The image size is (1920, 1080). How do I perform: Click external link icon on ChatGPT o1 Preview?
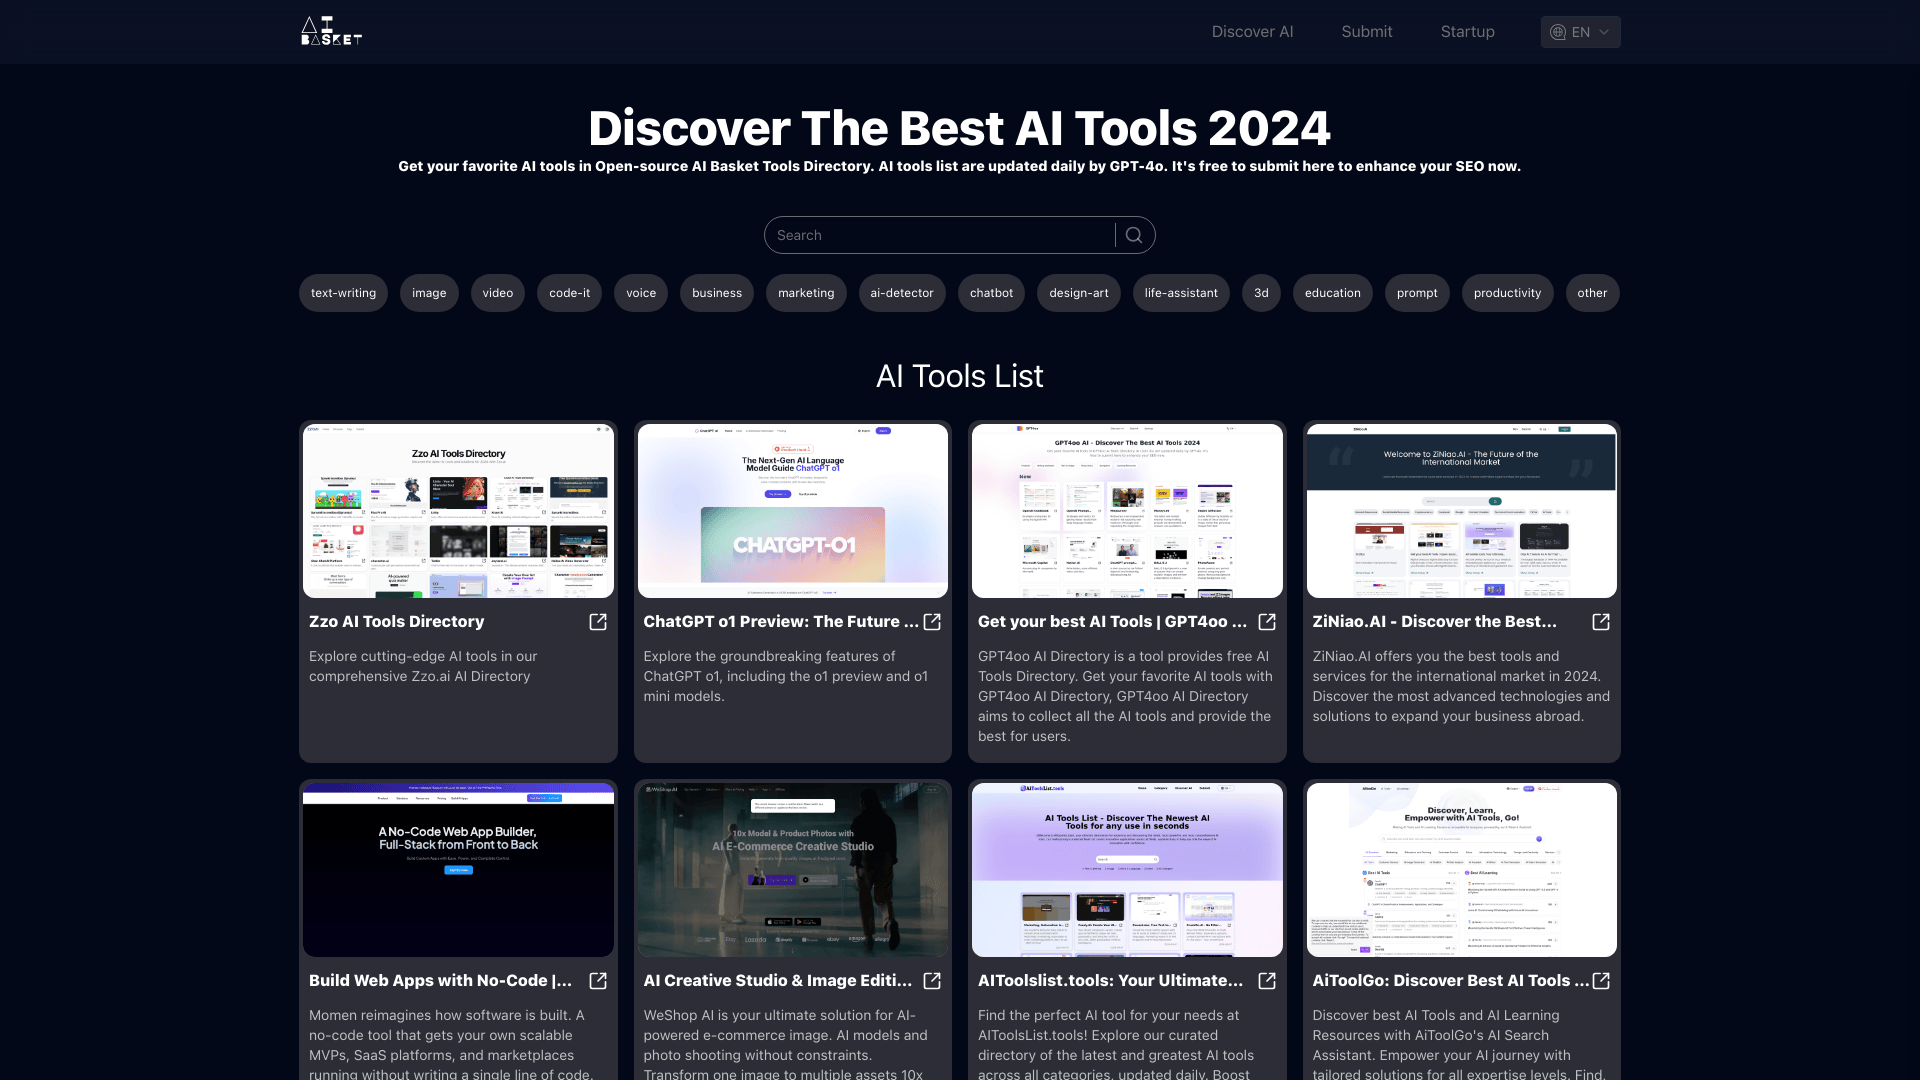point(932,621)
